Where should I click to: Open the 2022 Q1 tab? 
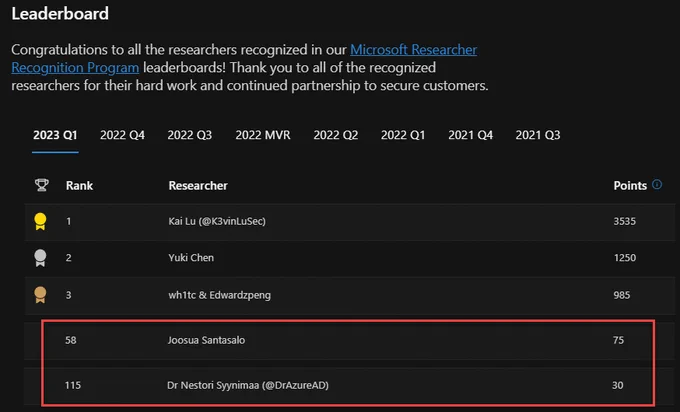403,135
